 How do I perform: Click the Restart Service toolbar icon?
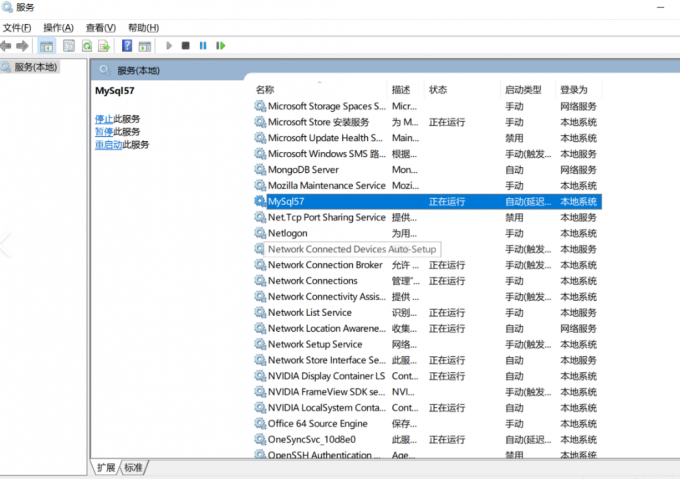[220, 46]
